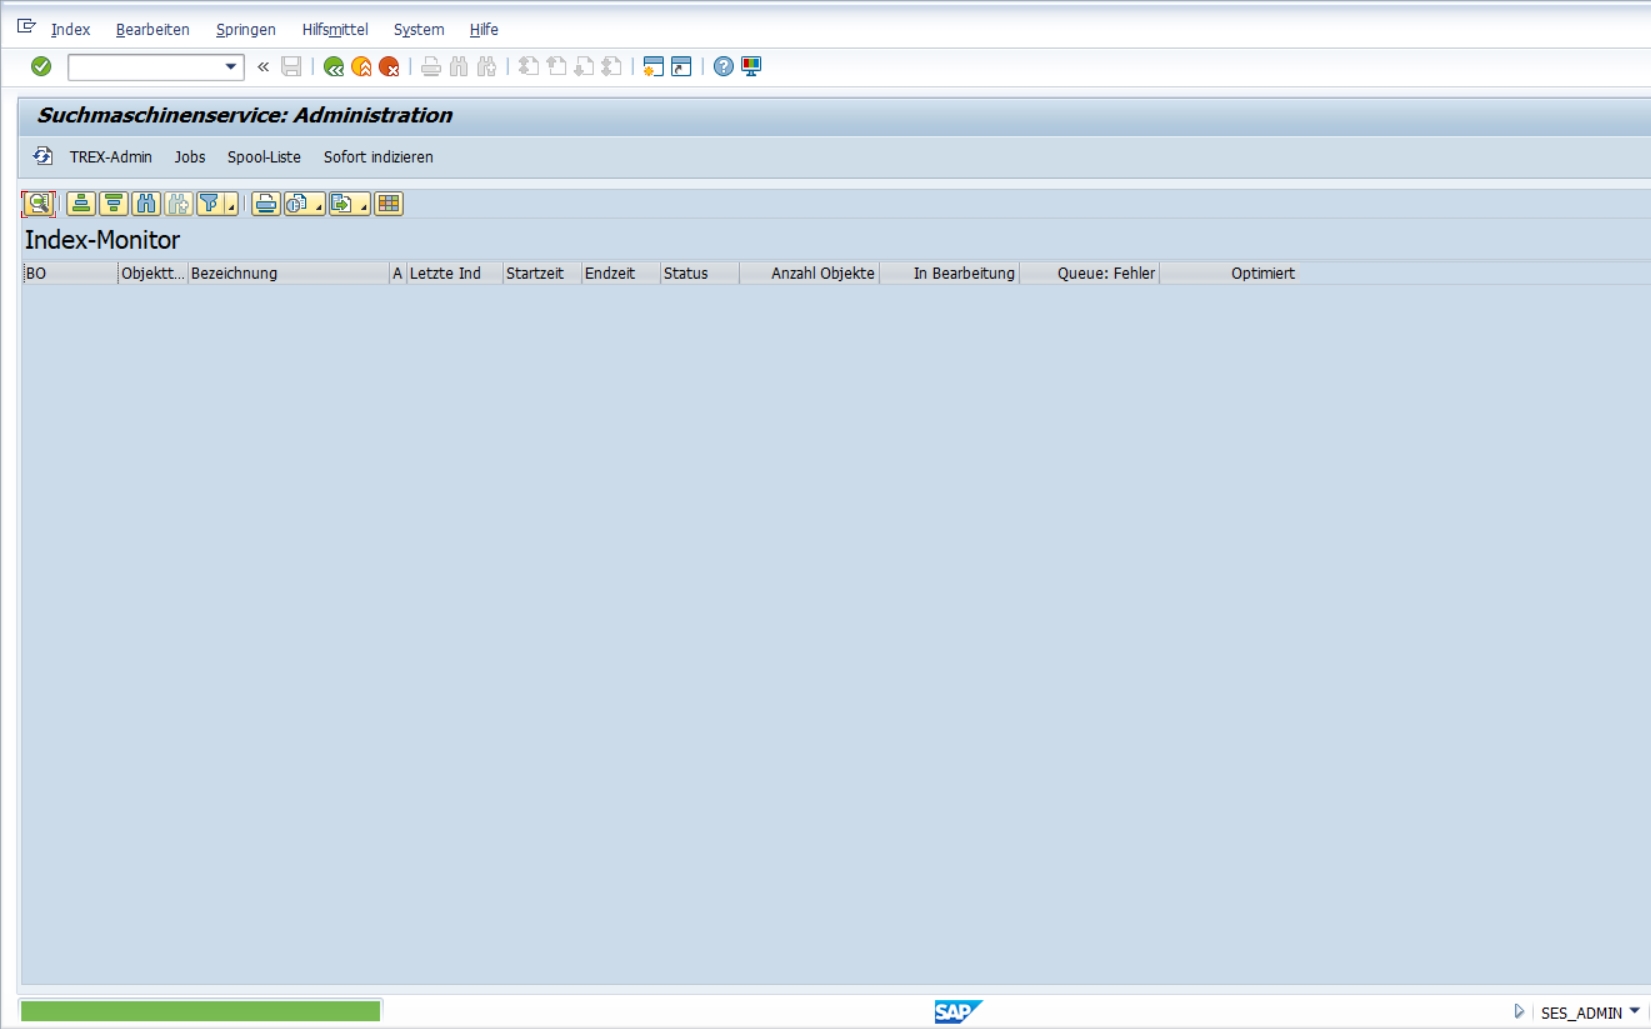
Task: Click the window menu icon left of Index
Action: (26, 27)
